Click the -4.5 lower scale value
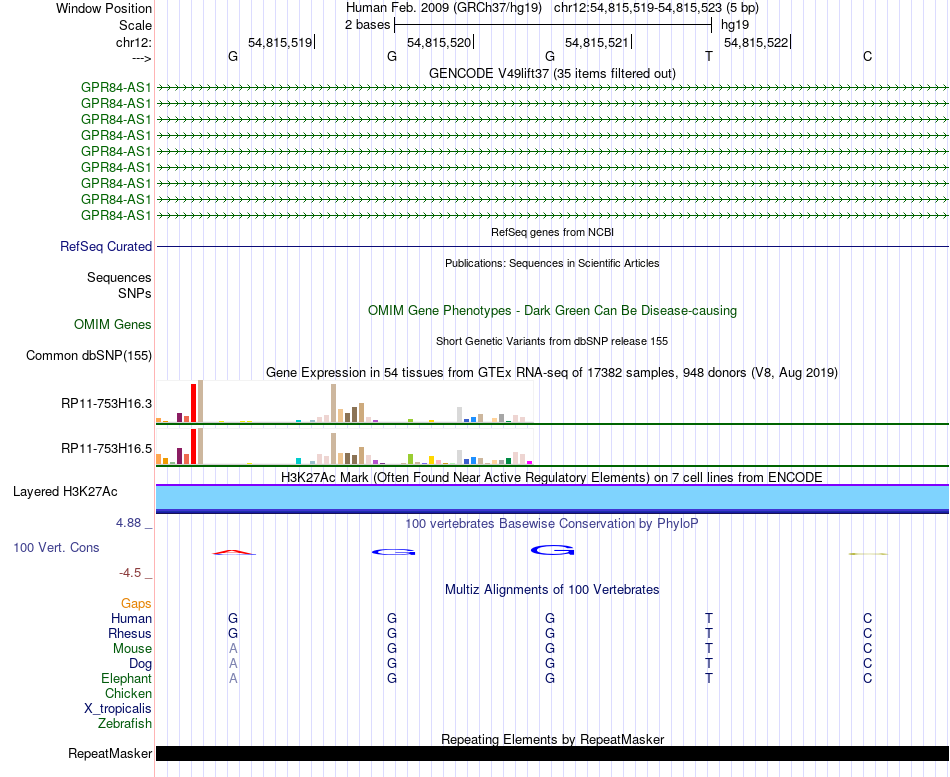Screen dimensions: 950x777 [130, 573]
